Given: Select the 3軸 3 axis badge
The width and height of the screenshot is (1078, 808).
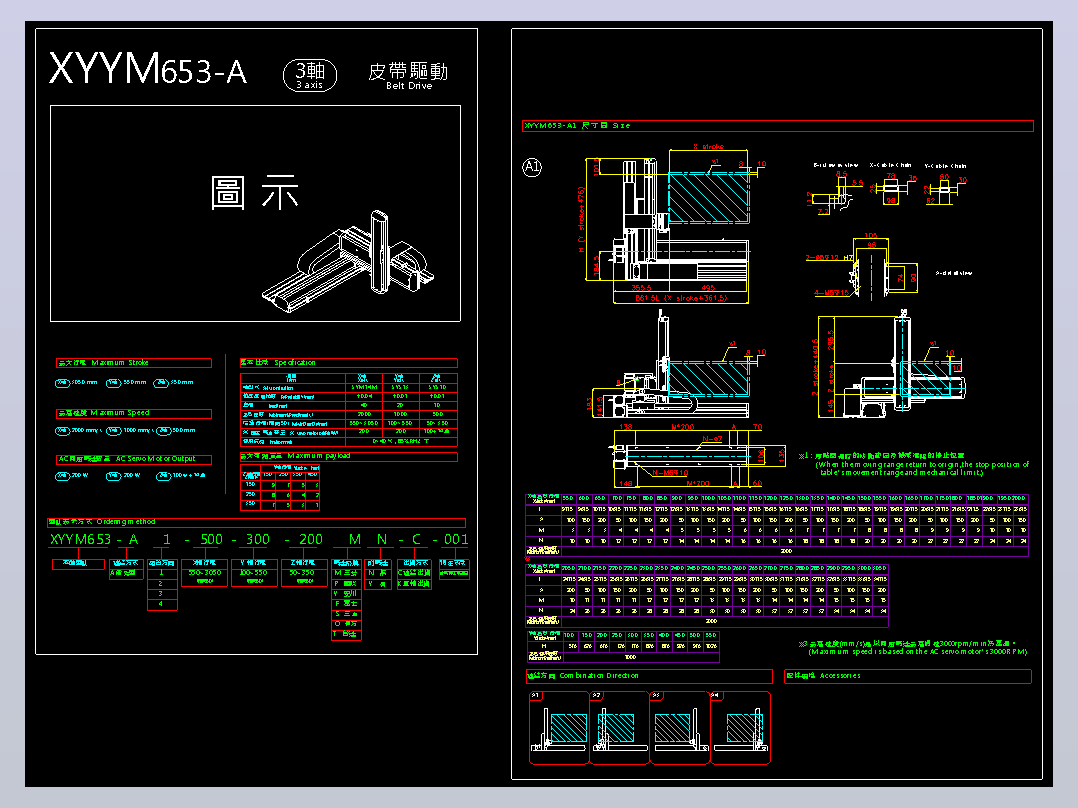Looking at the screenshot, I should click(x=310, y=75).
